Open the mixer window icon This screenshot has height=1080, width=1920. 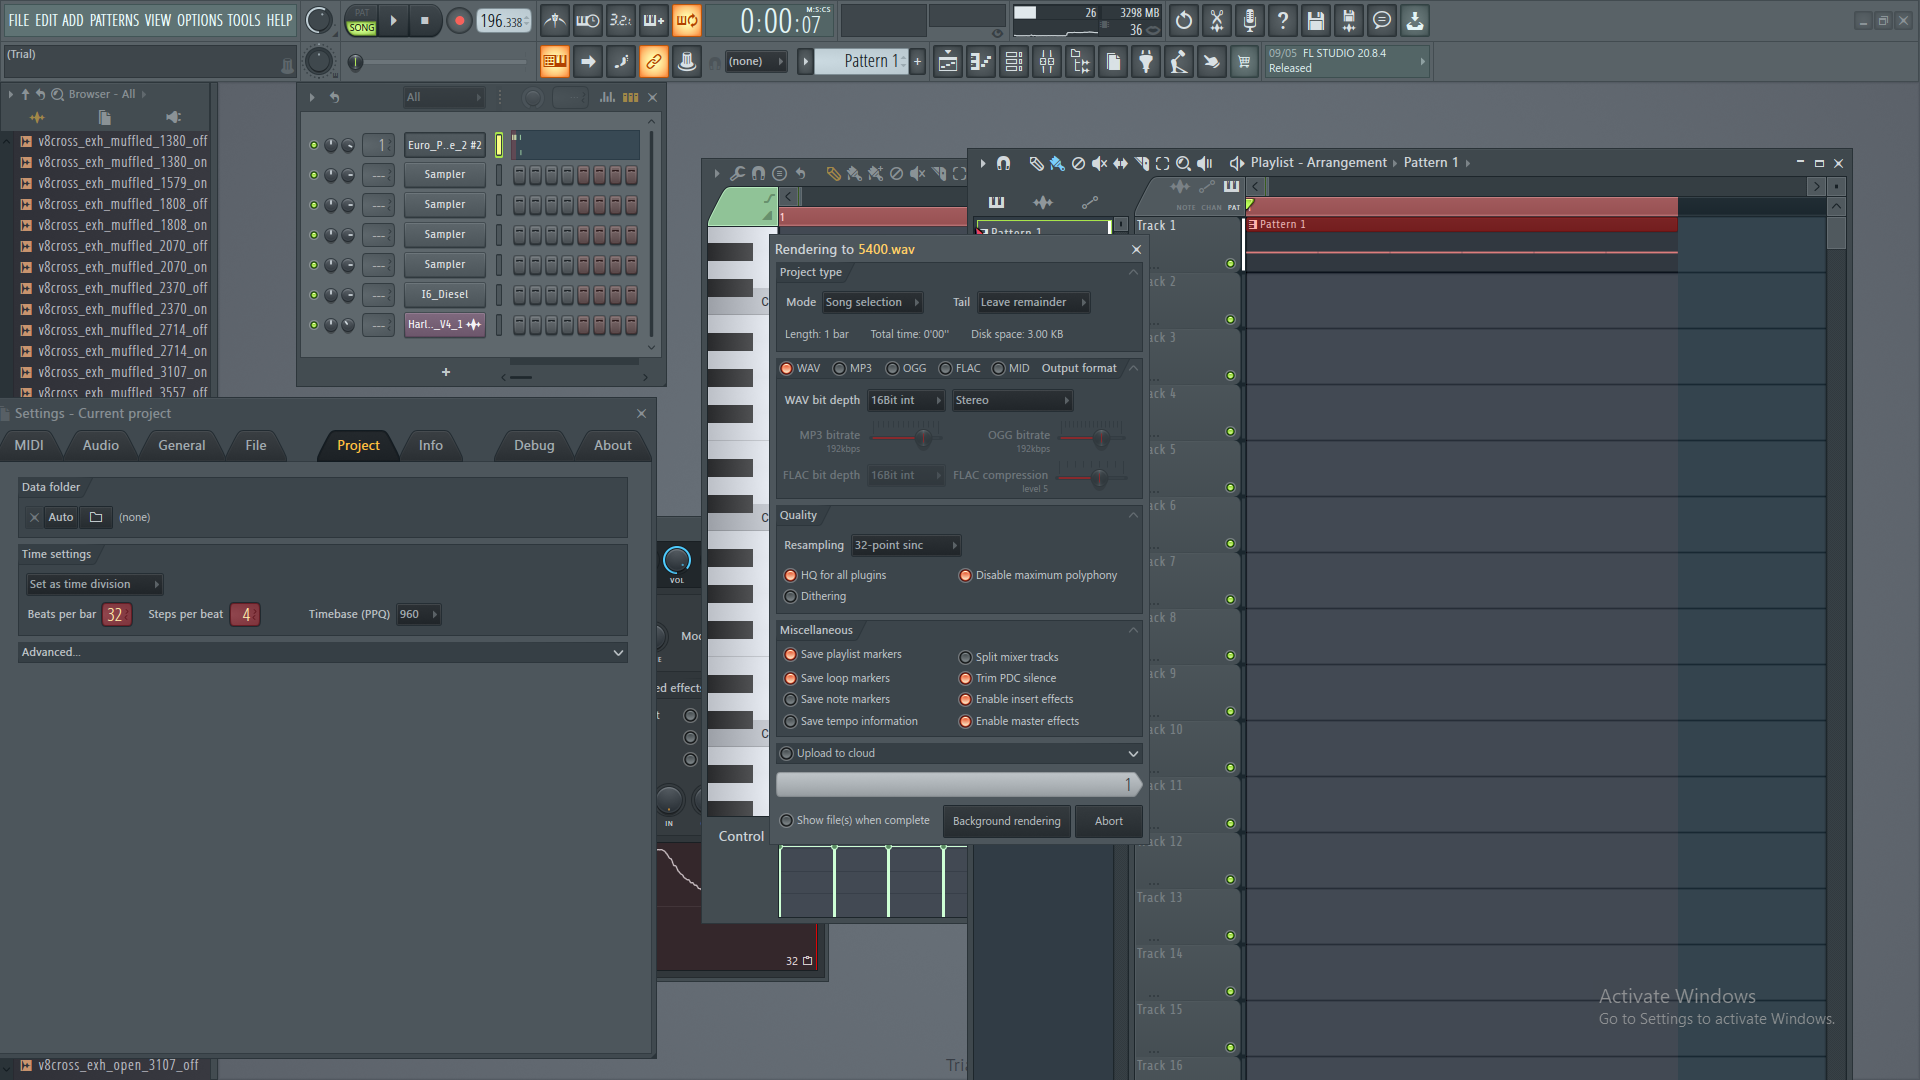pos(1047,62)
